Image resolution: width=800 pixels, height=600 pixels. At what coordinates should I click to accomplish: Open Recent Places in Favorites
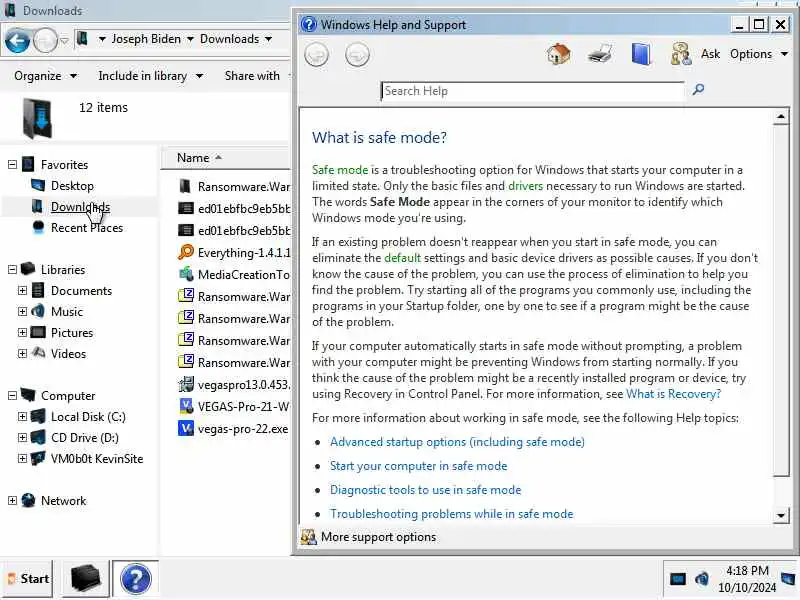[x=87, y=228]
